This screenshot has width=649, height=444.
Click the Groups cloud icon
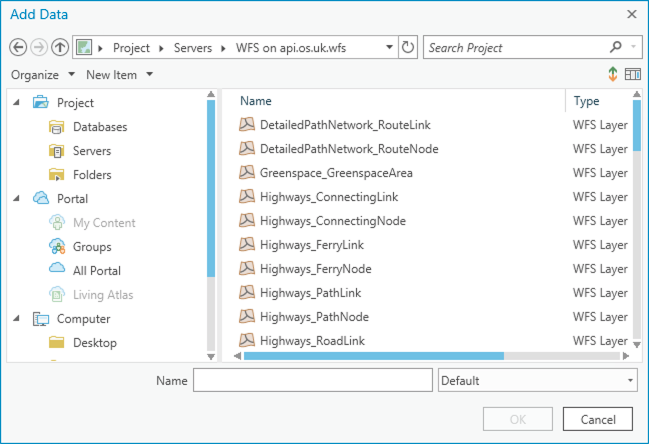click(57, 246)
